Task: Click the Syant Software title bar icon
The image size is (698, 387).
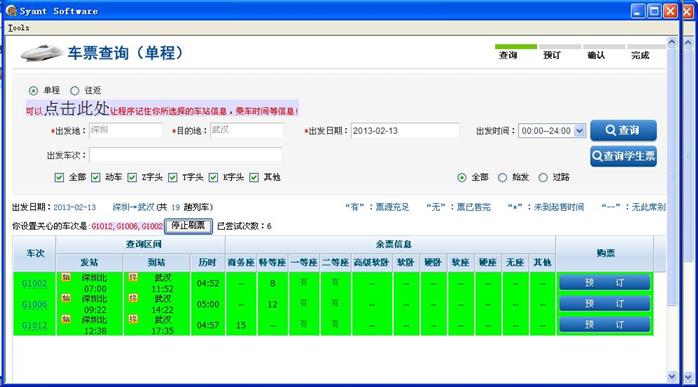Action: pyautogui.click(x=12, y=10)
